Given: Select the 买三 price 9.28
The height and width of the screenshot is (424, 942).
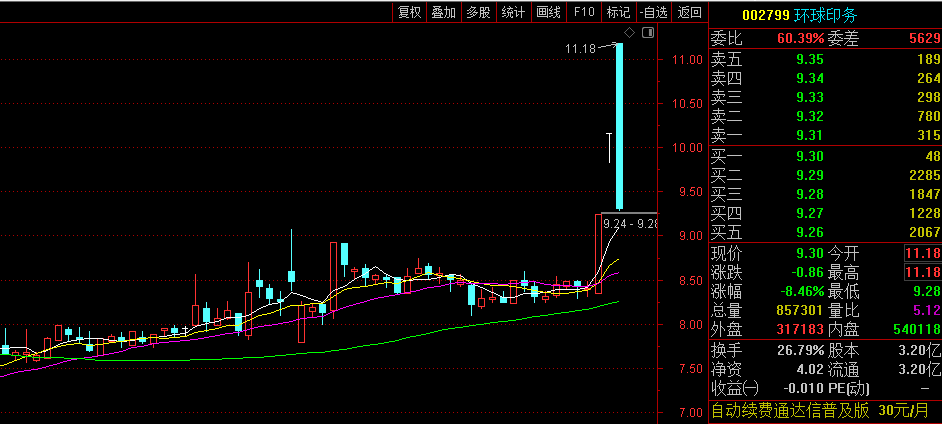Looking at the screenshot, I should pos(810,194).
